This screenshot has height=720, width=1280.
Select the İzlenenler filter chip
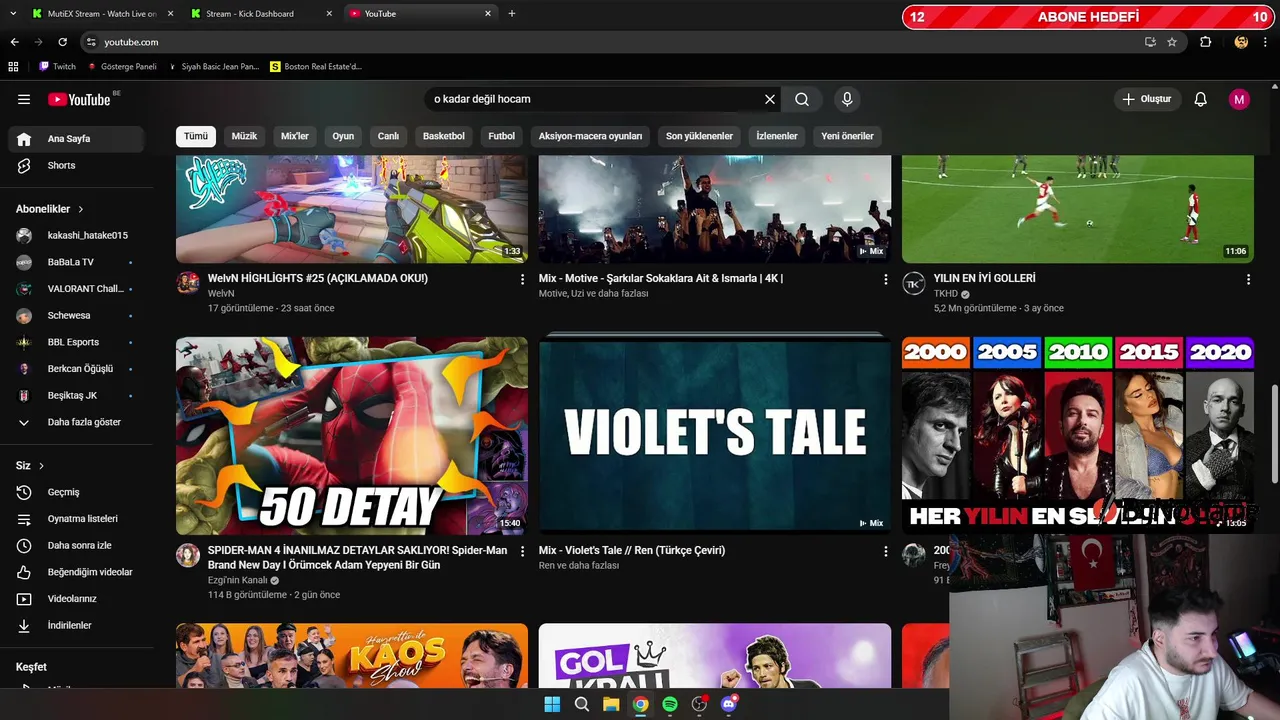(777, 136)
